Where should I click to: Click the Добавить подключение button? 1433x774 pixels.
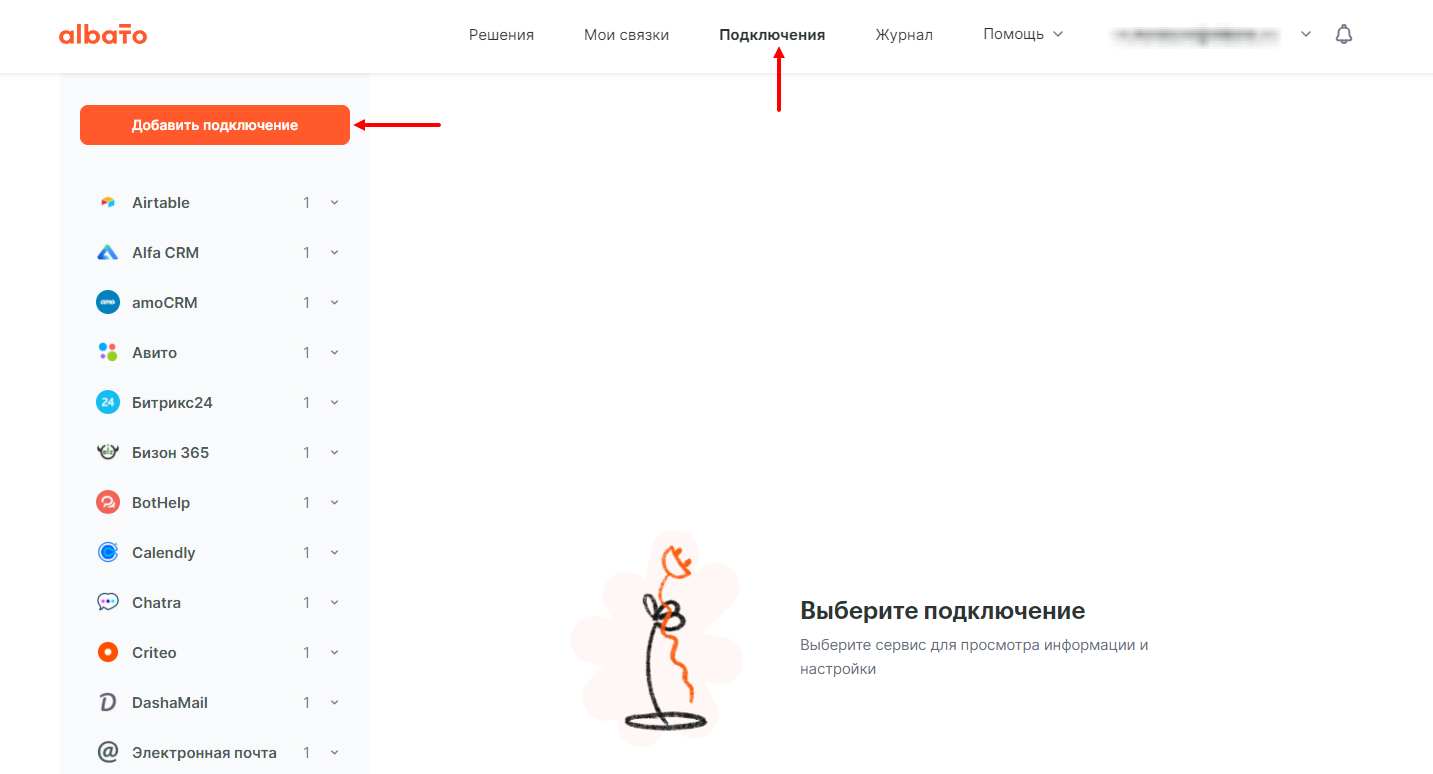click(215, 125)
